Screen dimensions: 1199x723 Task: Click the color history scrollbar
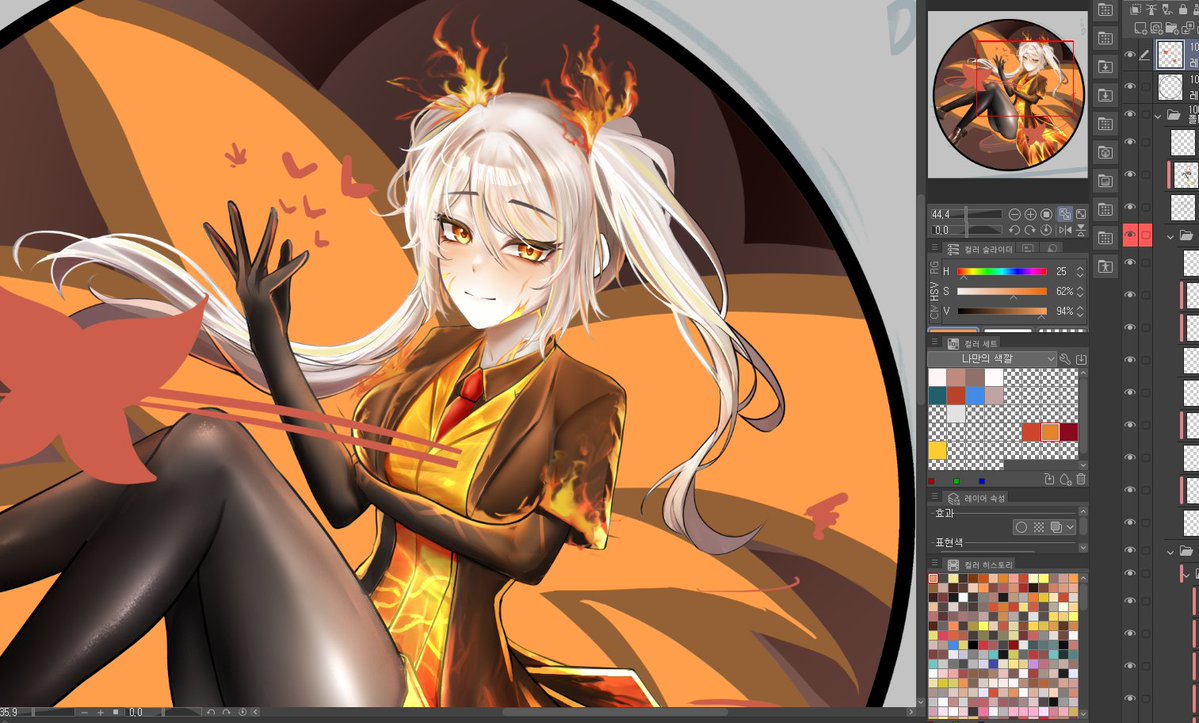(1083, 646)
